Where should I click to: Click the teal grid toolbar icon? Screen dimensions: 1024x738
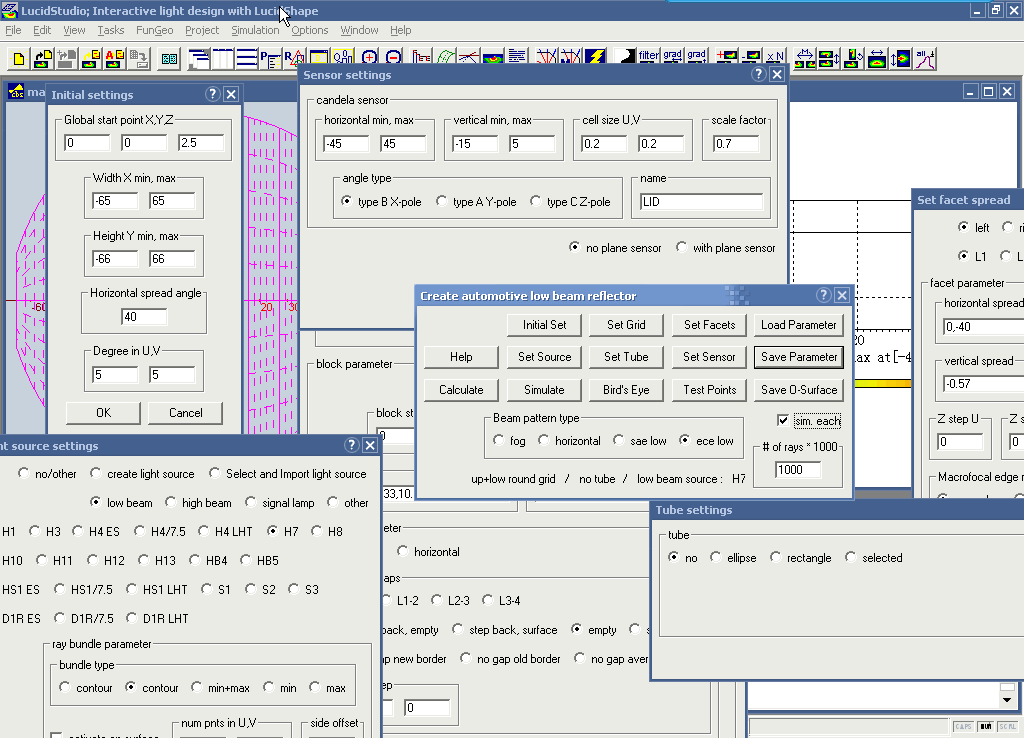pos(170,59)
